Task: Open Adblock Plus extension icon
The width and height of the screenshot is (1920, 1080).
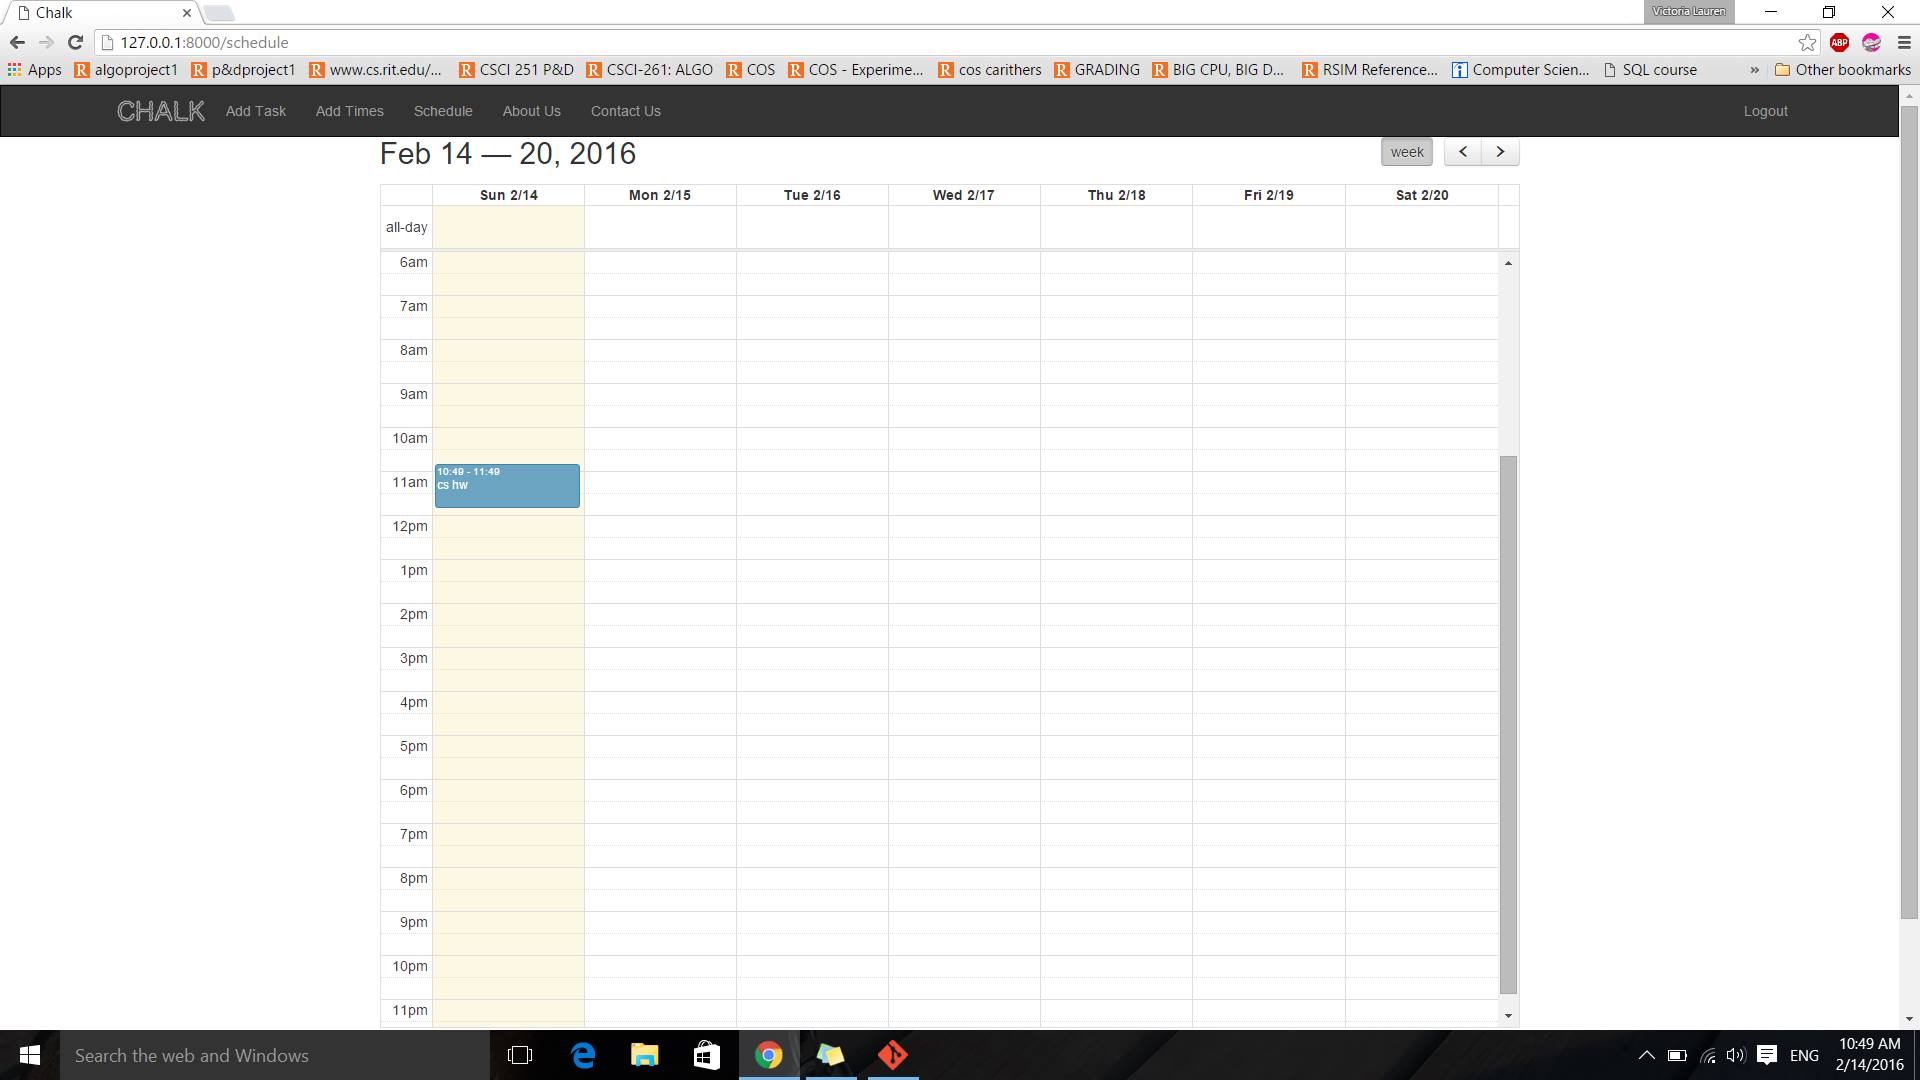Action: [1839, 42]
